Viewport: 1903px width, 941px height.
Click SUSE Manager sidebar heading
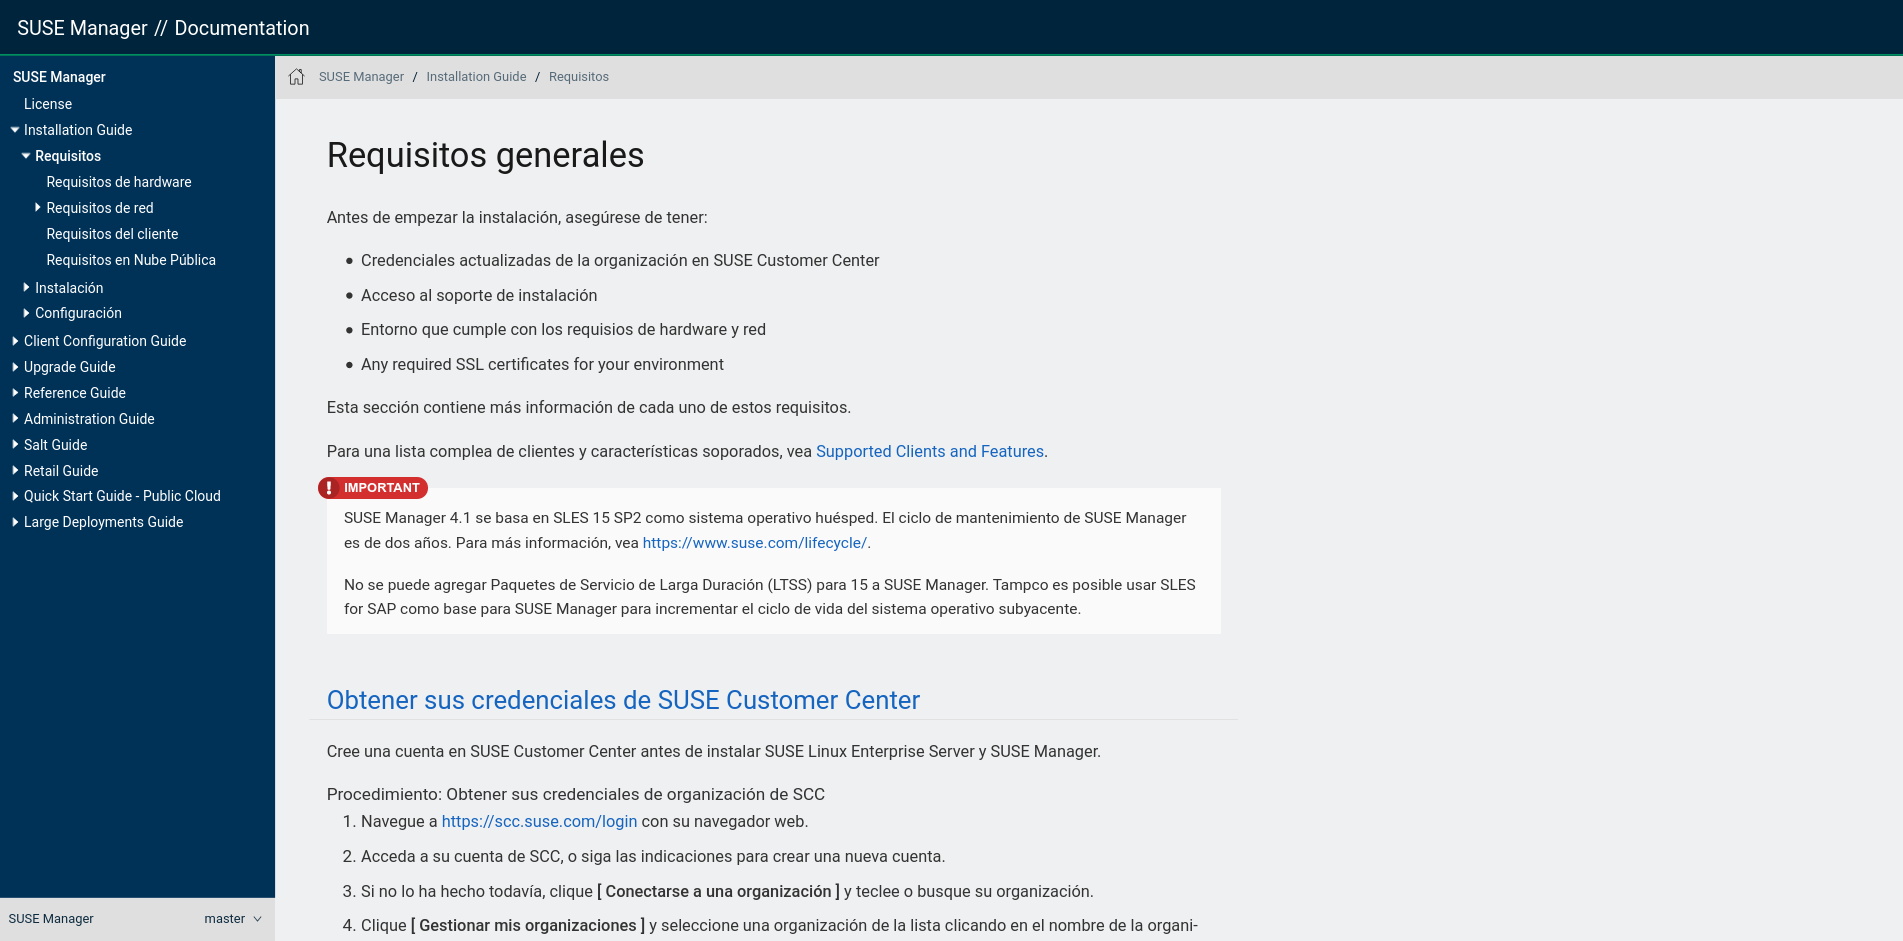tap(59, 77)
